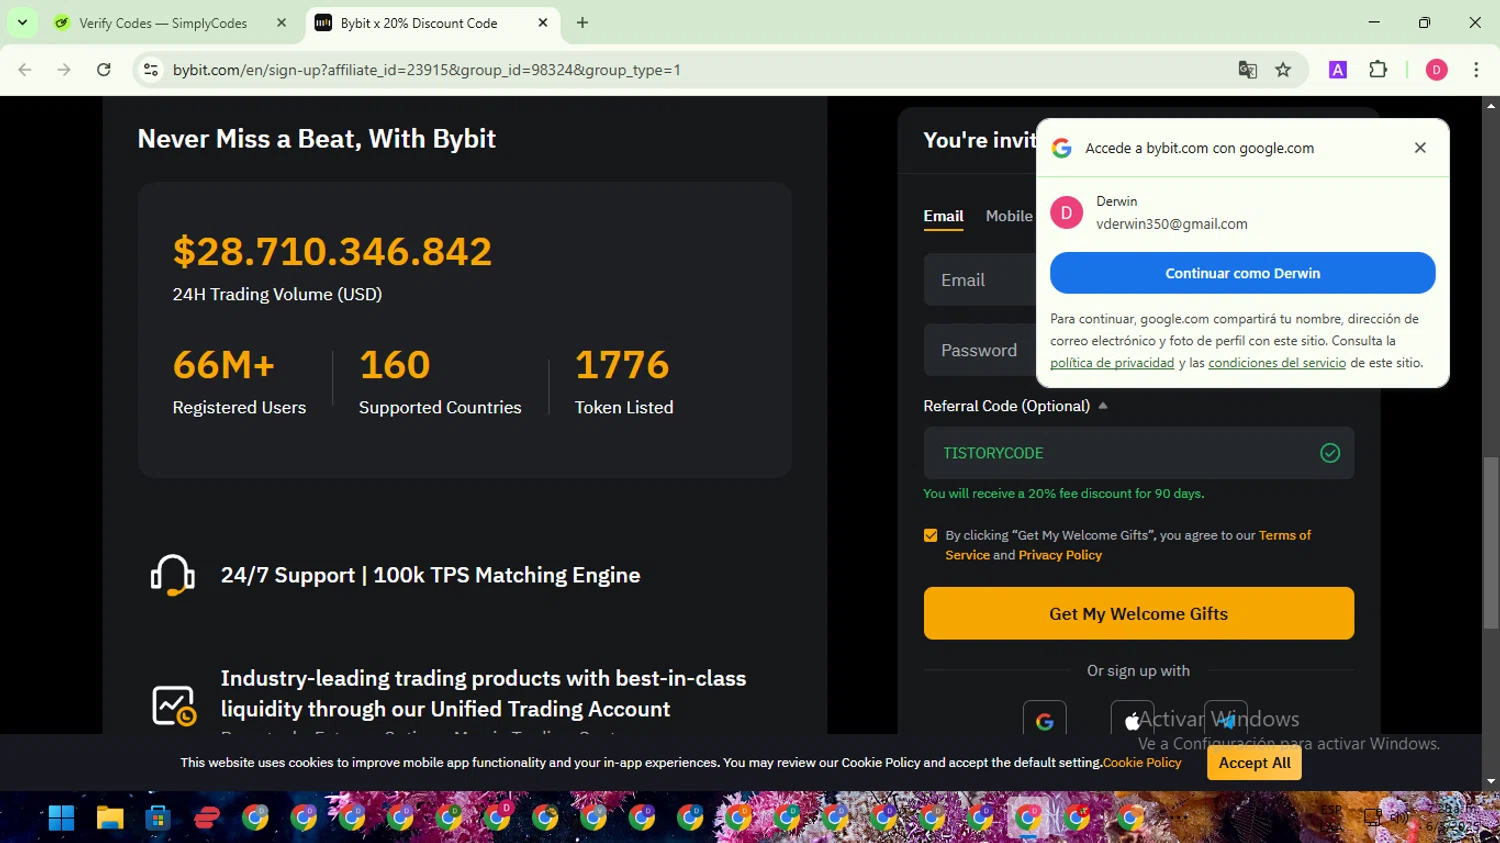The height and width of the screenshot is (843, 1500).
Task: Go back with the browser back arrow
Action: (25, 70)
